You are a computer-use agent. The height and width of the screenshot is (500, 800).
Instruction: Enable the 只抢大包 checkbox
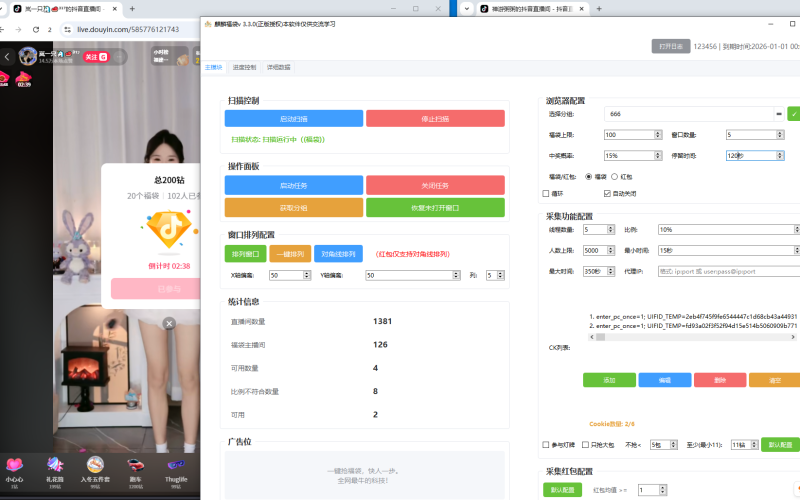coord(586,444)
